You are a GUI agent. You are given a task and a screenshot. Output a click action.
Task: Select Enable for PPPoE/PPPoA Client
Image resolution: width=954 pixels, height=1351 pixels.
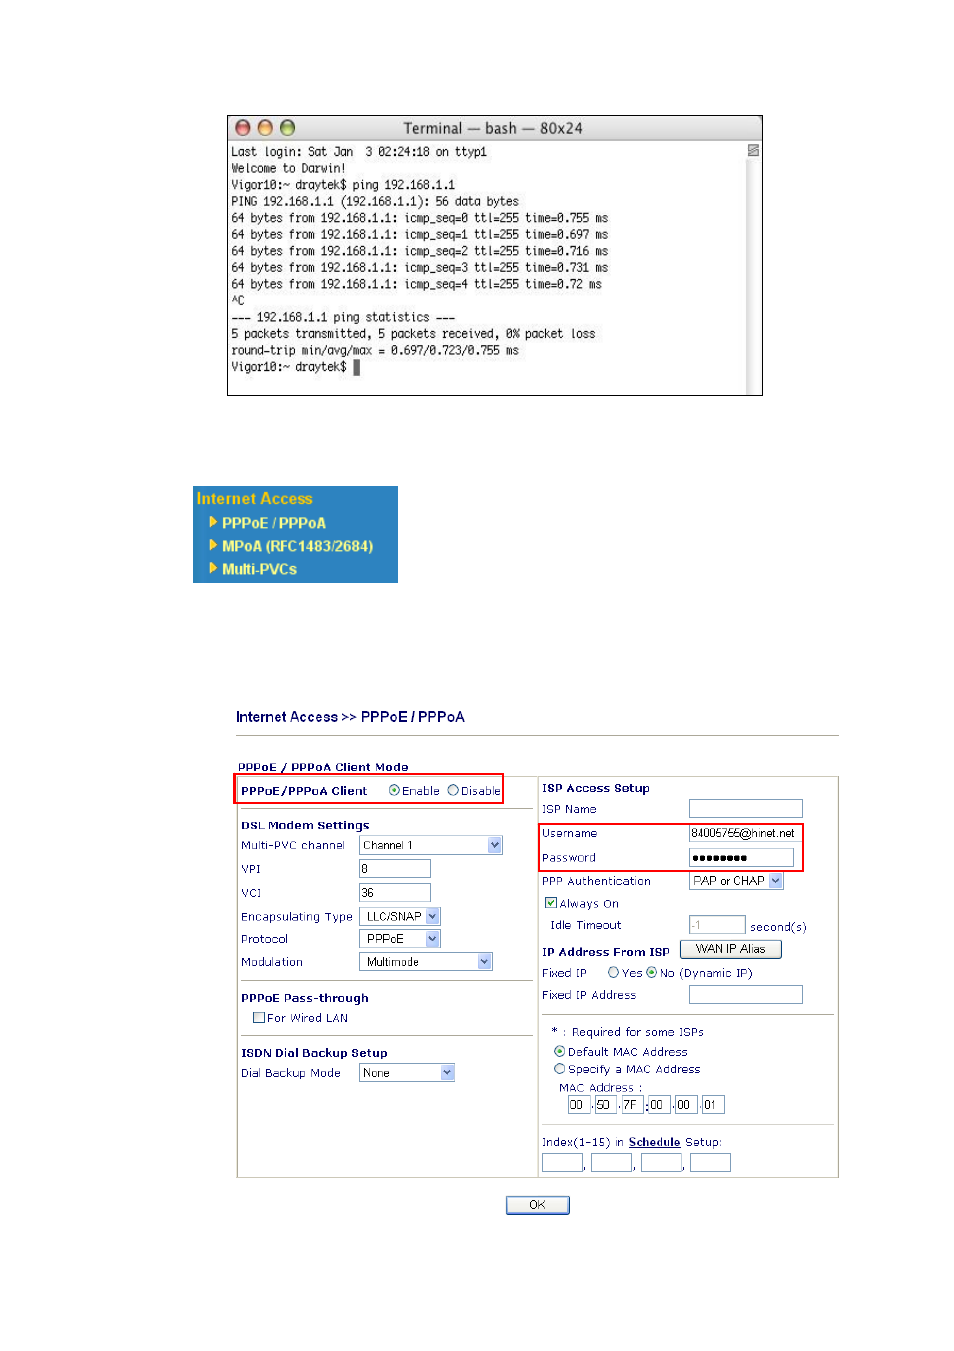(394, 790)
